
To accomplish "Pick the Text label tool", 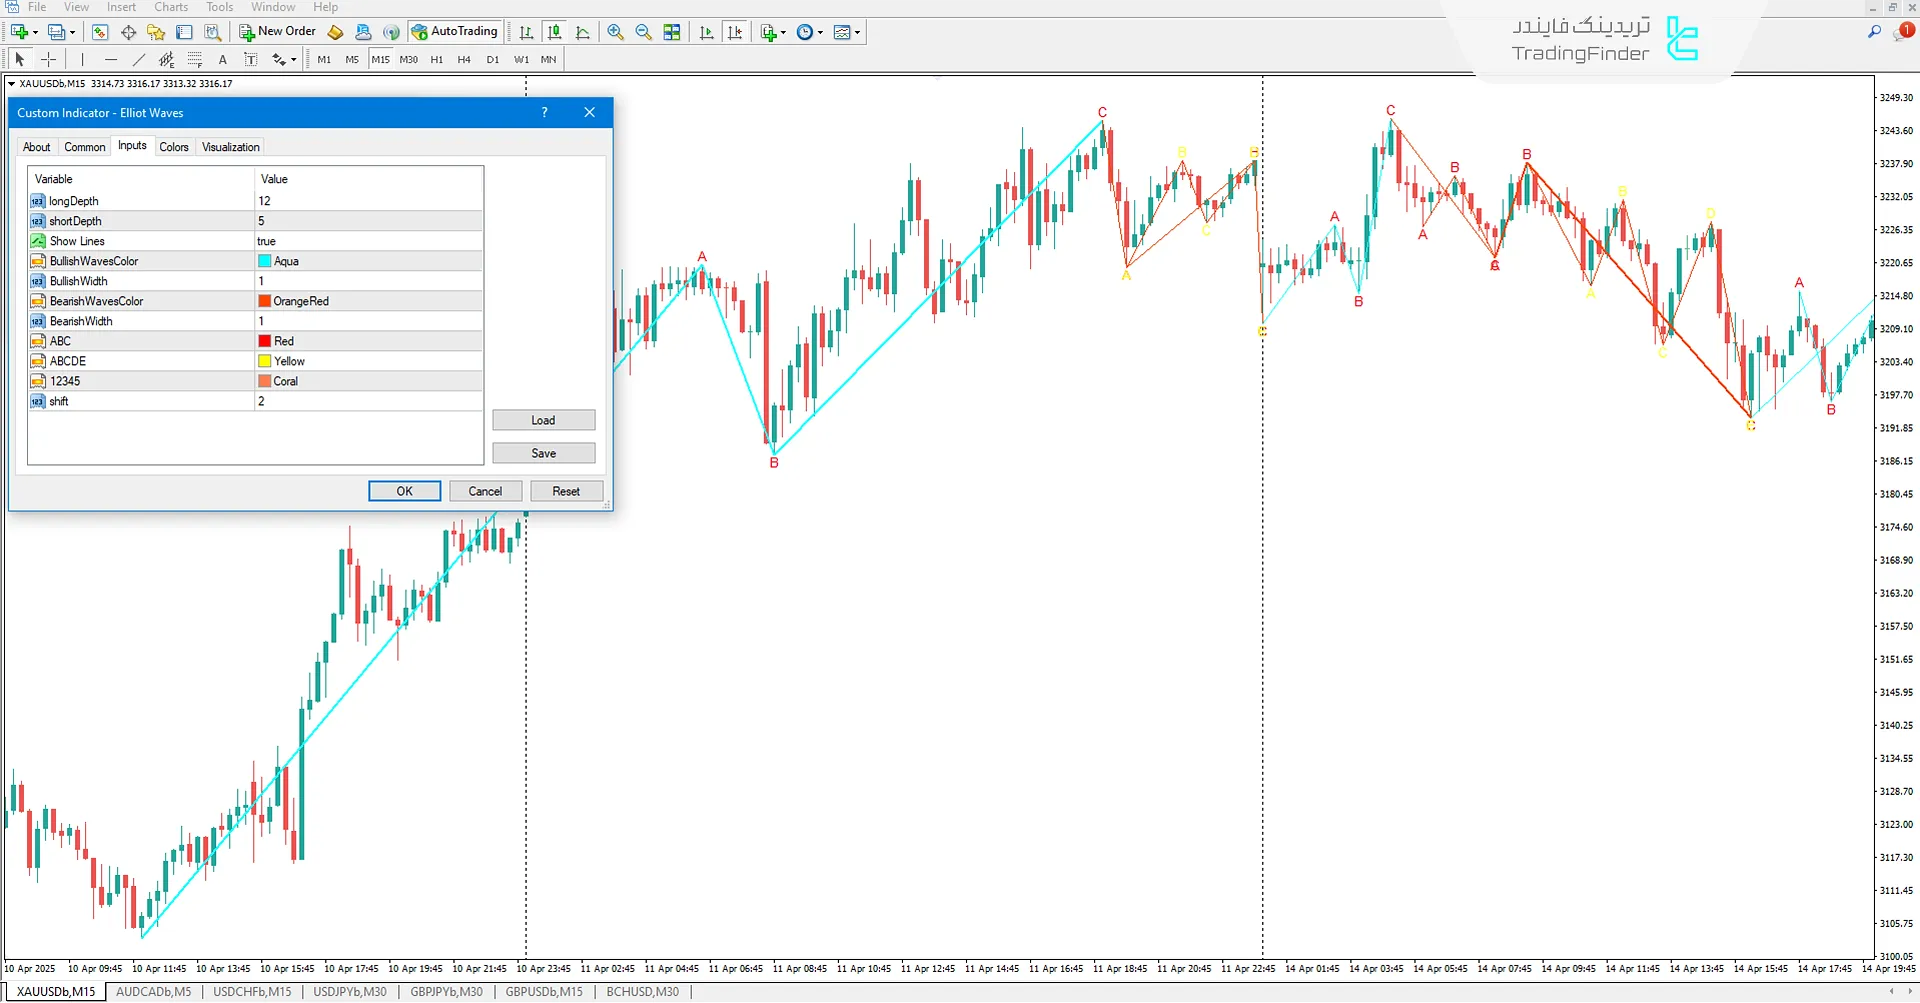I will click(251, 59).
